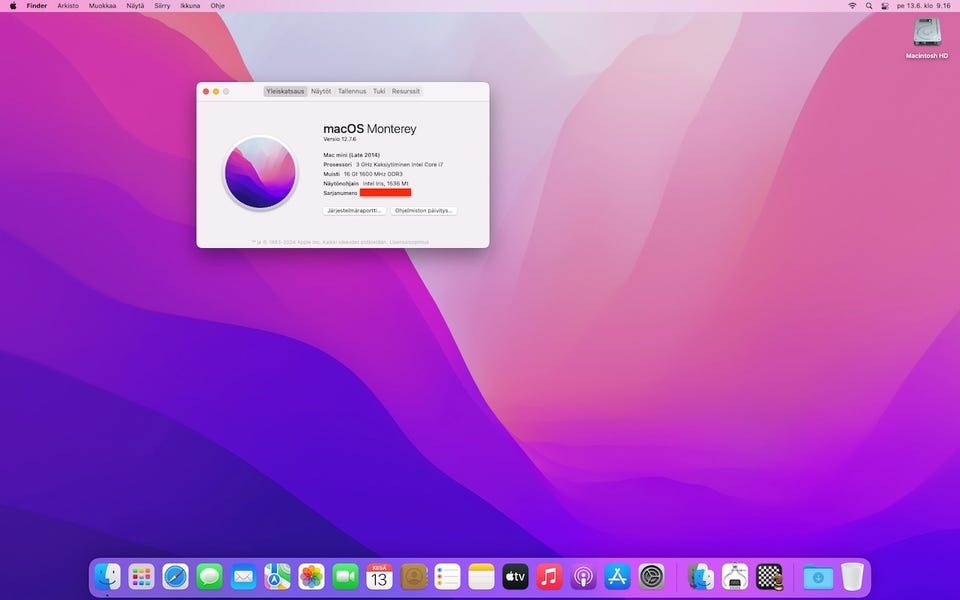Launch the Messages app in the dock

click(x=209, y=576)
